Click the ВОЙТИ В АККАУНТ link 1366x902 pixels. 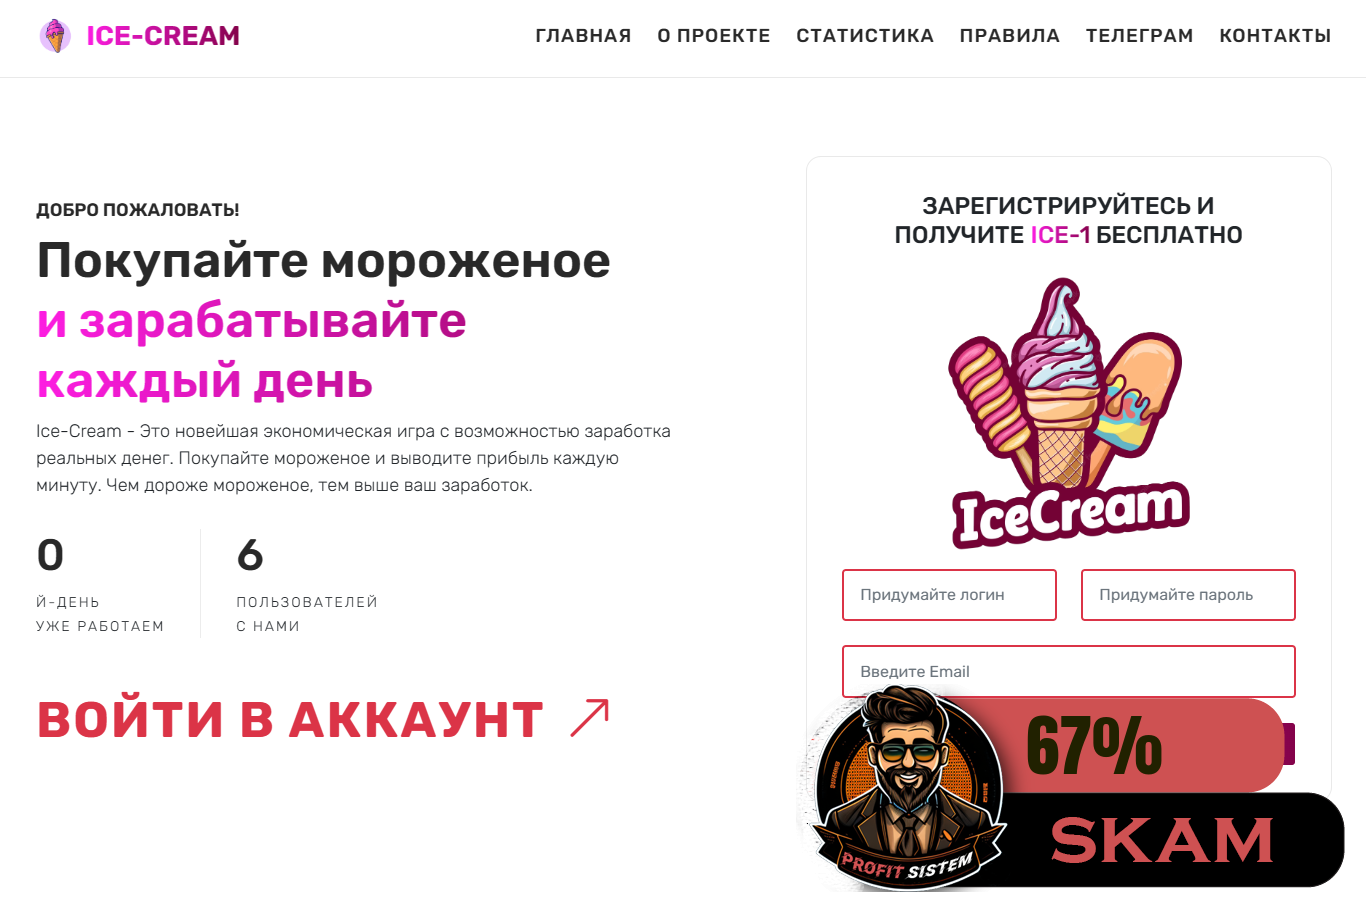(290, 719)
